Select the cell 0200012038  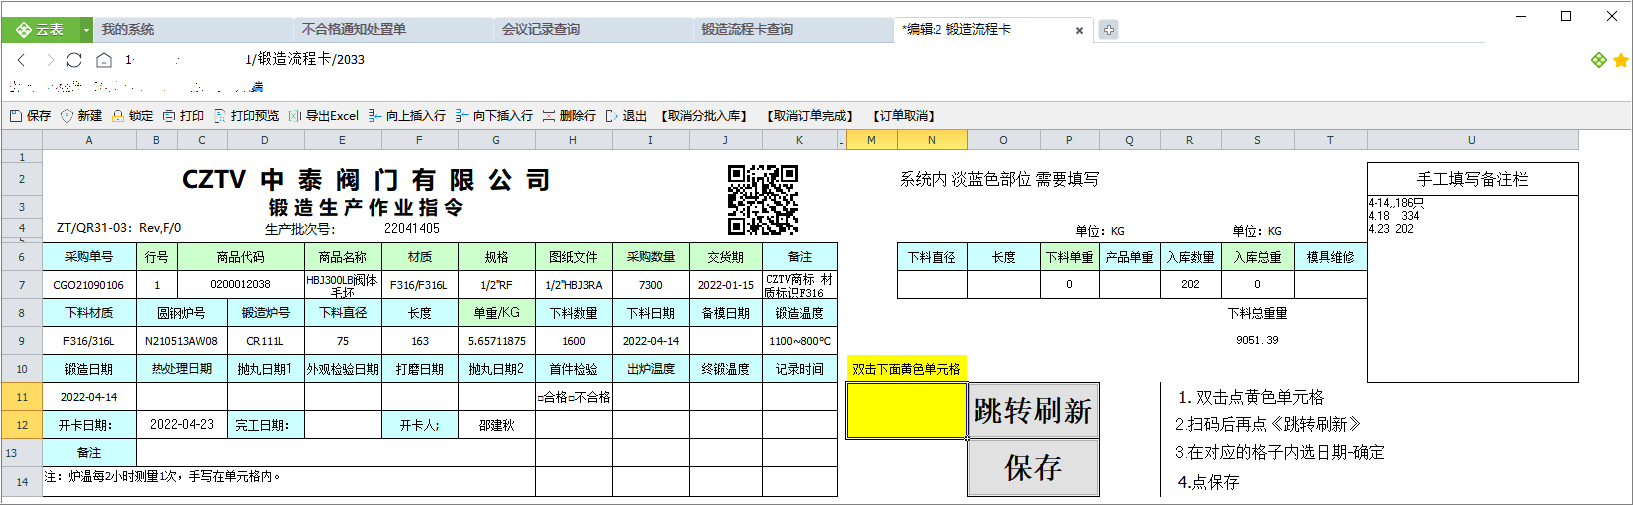[x=240, y=285]
